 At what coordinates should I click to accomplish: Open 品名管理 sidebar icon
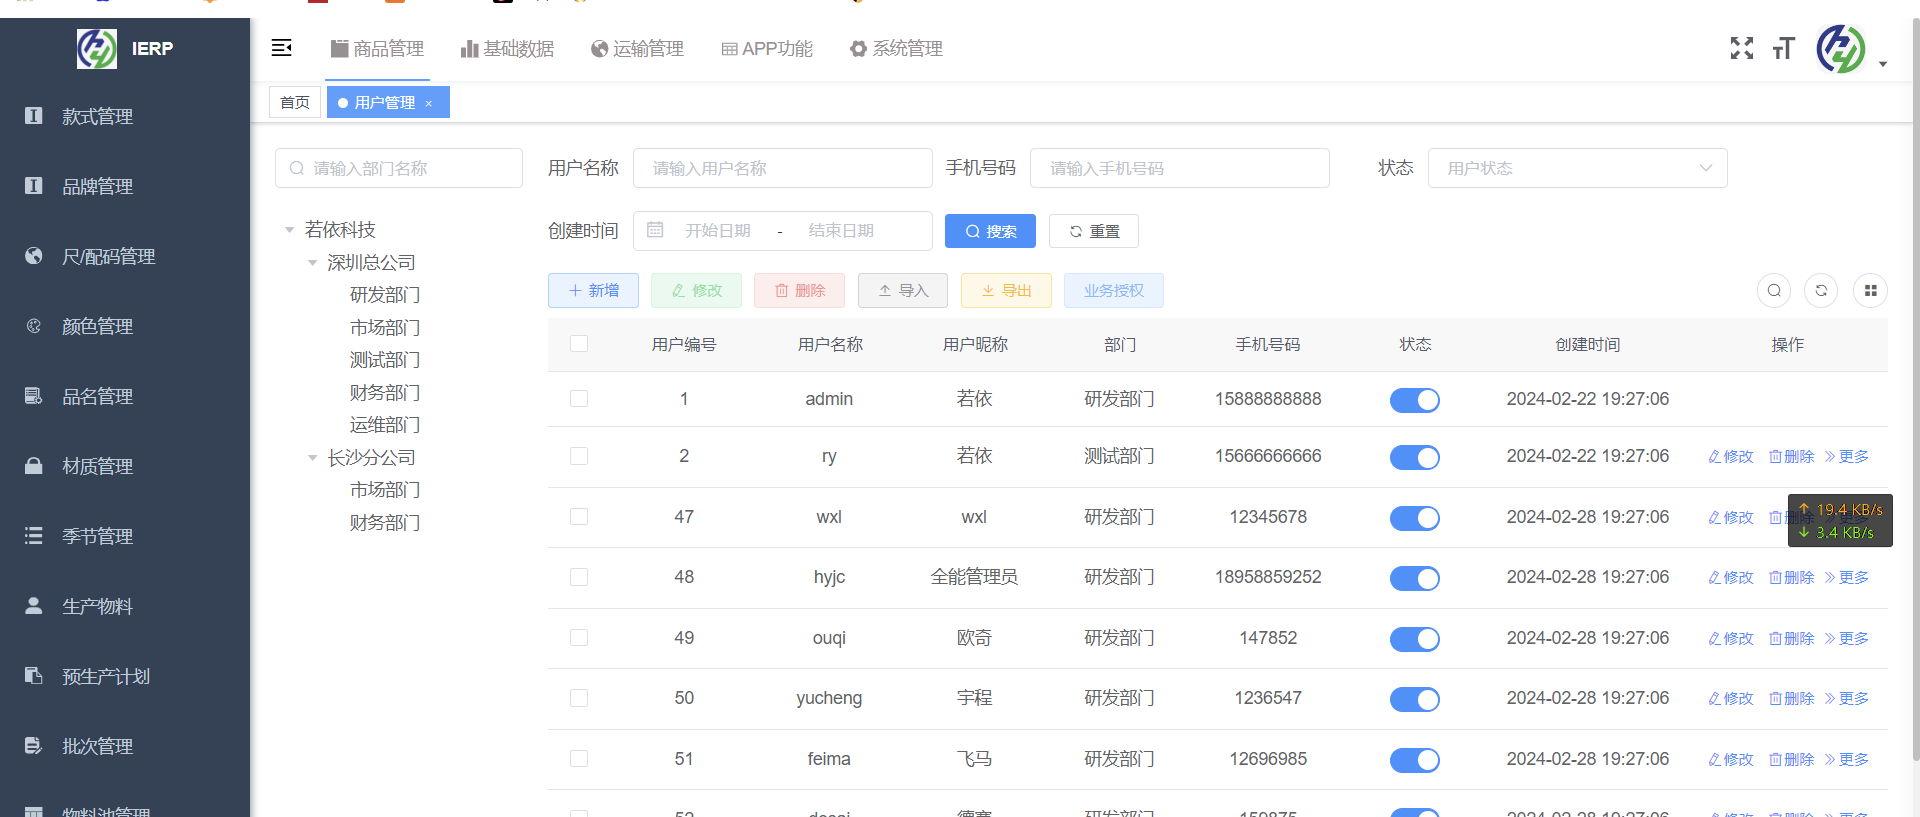coord(33,396)
